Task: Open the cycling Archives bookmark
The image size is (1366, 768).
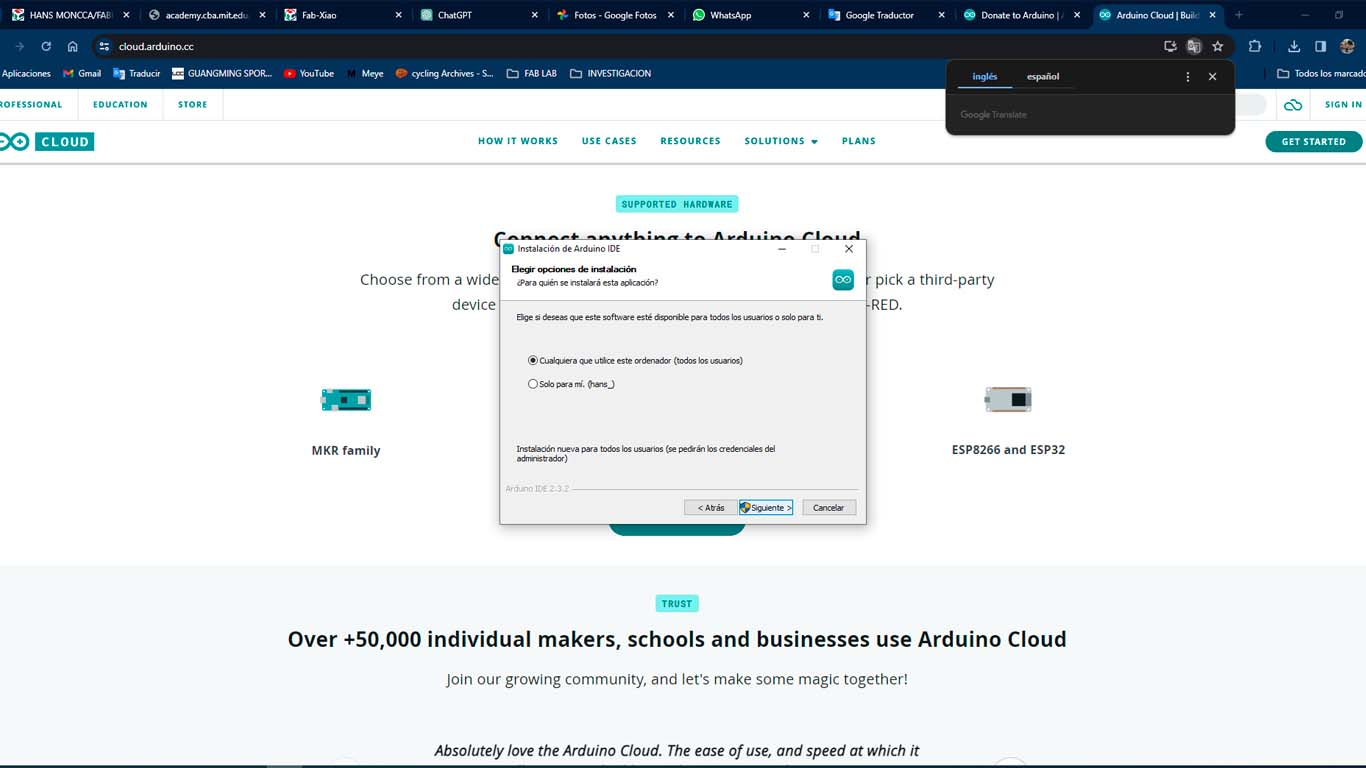Action: coord(445,73)
